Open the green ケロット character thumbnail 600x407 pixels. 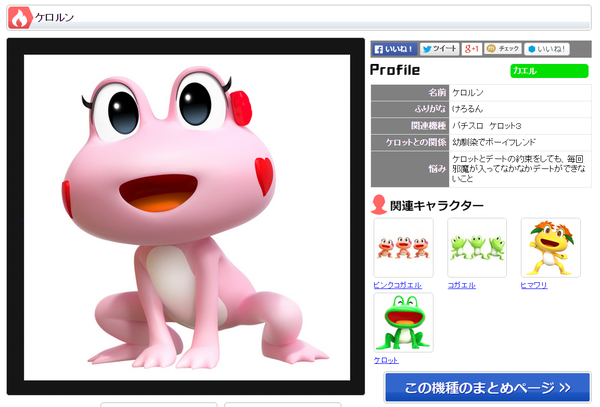403,322
